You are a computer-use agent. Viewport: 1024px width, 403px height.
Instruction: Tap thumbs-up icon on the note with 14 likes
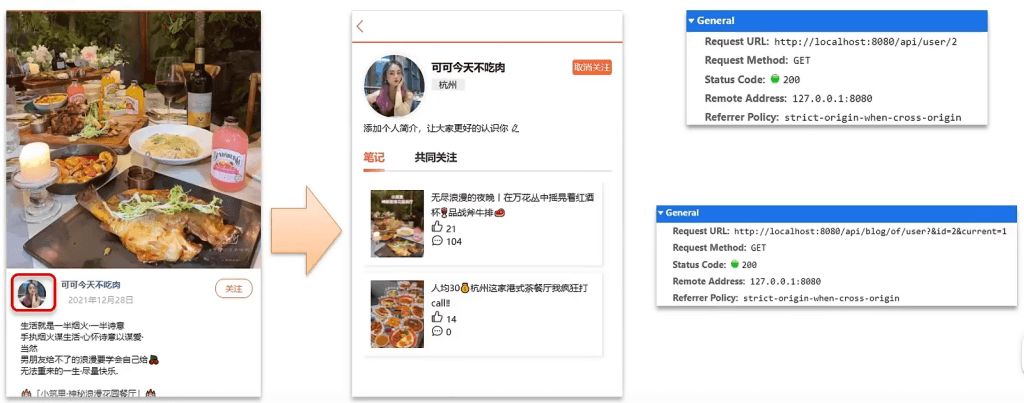[436, 318]
